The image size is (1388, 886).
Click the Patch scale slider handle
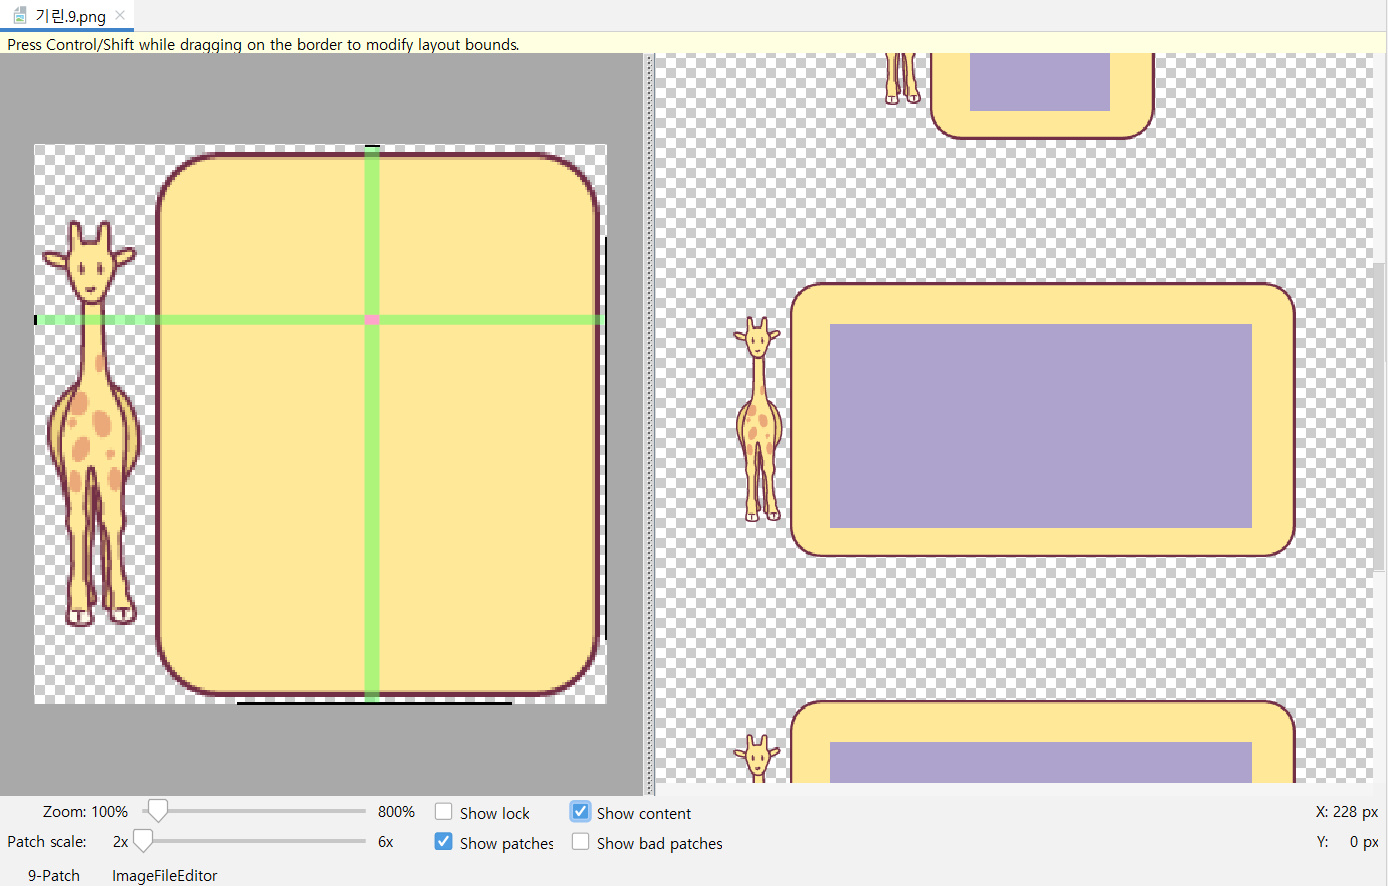pos(143,841)
